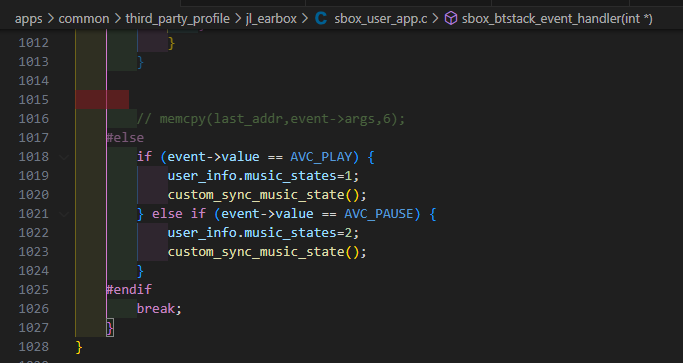The image size is (683, 363).
Task: Click line number 1028 in the gutter
Action: click(x=34, y=347)
